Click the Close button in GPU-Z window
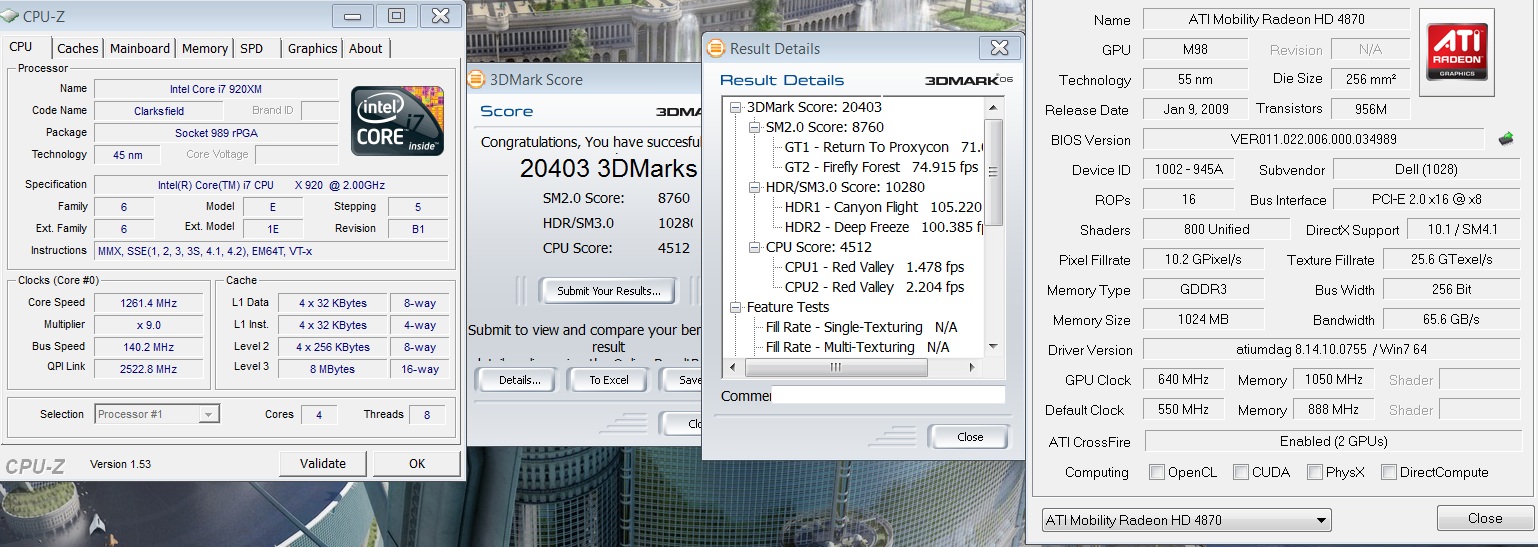Viewport: 1538px width, 547px height. click(x=1485, y=518)
